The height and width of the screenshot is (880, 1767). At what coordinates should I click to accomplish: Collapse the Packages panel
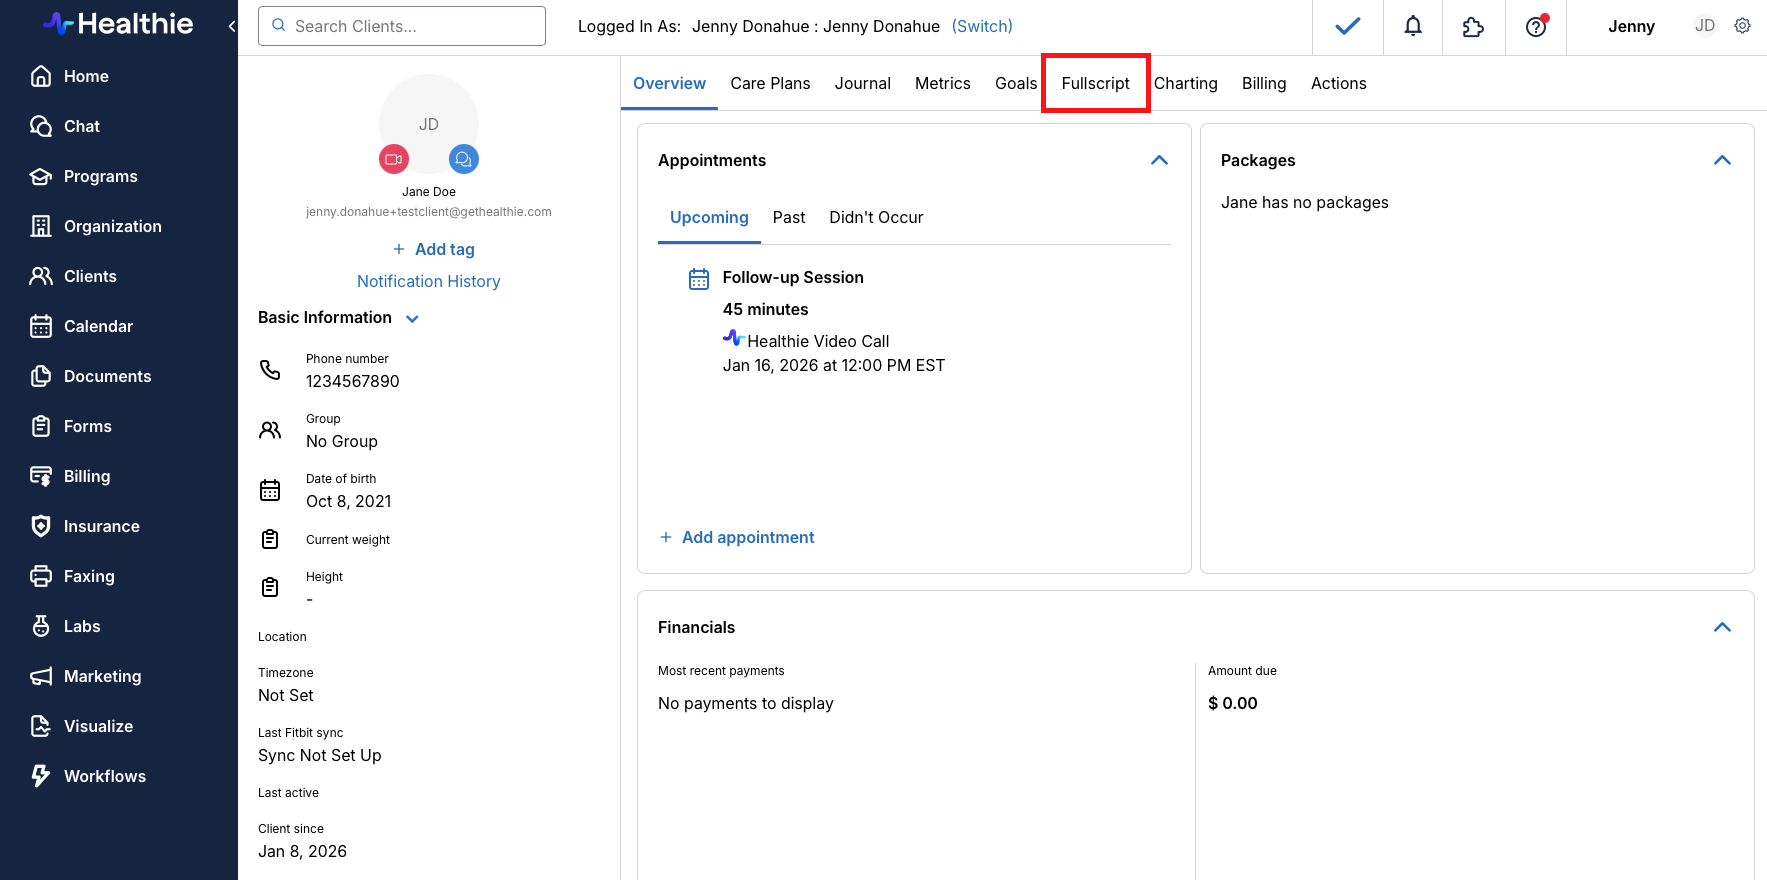pos(1722,160)
